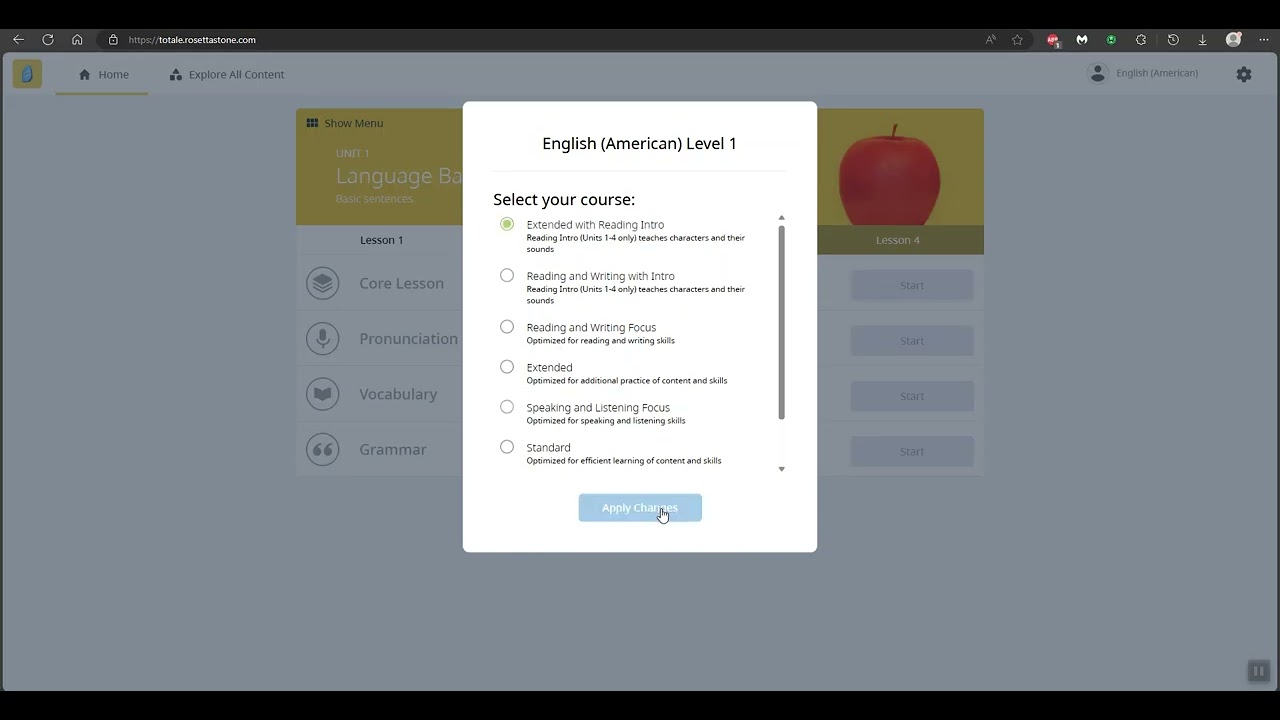Screen dimensions: 1280x720
Task: Reload the page with refresh icon
Action: 47,40
